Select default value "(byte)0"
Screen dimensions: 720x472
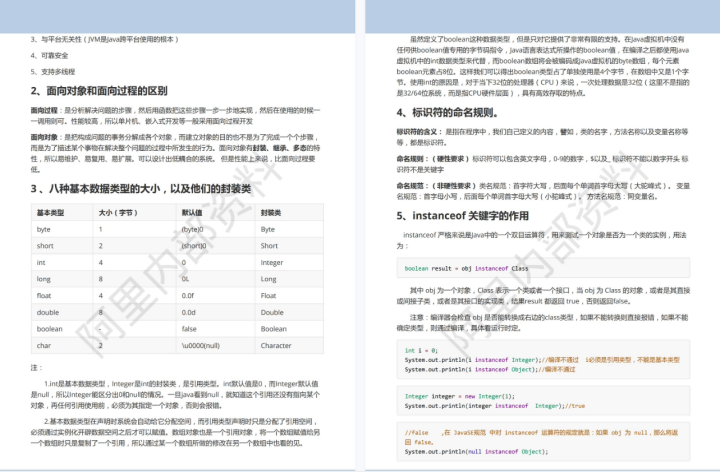coord(192,229)
